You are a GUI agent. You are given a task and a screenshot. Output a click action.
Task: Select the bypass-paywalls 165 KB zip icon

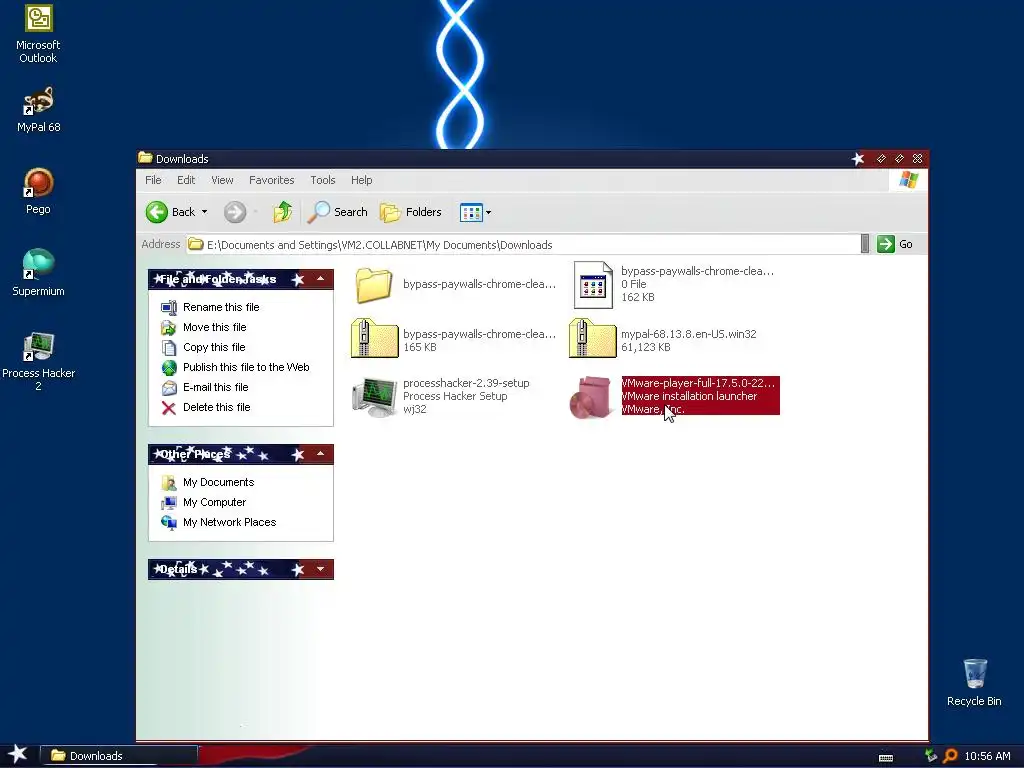(x=374, y=338)
